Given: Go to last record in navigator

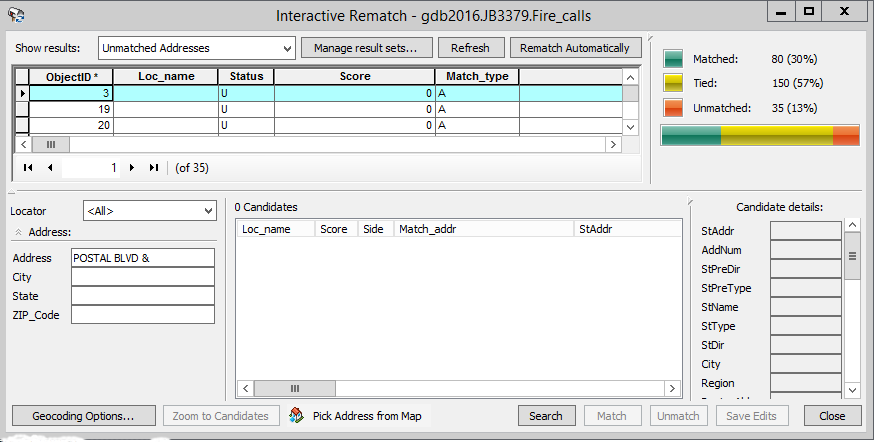Looking at the screenshot, I should [x=153, y=167].
